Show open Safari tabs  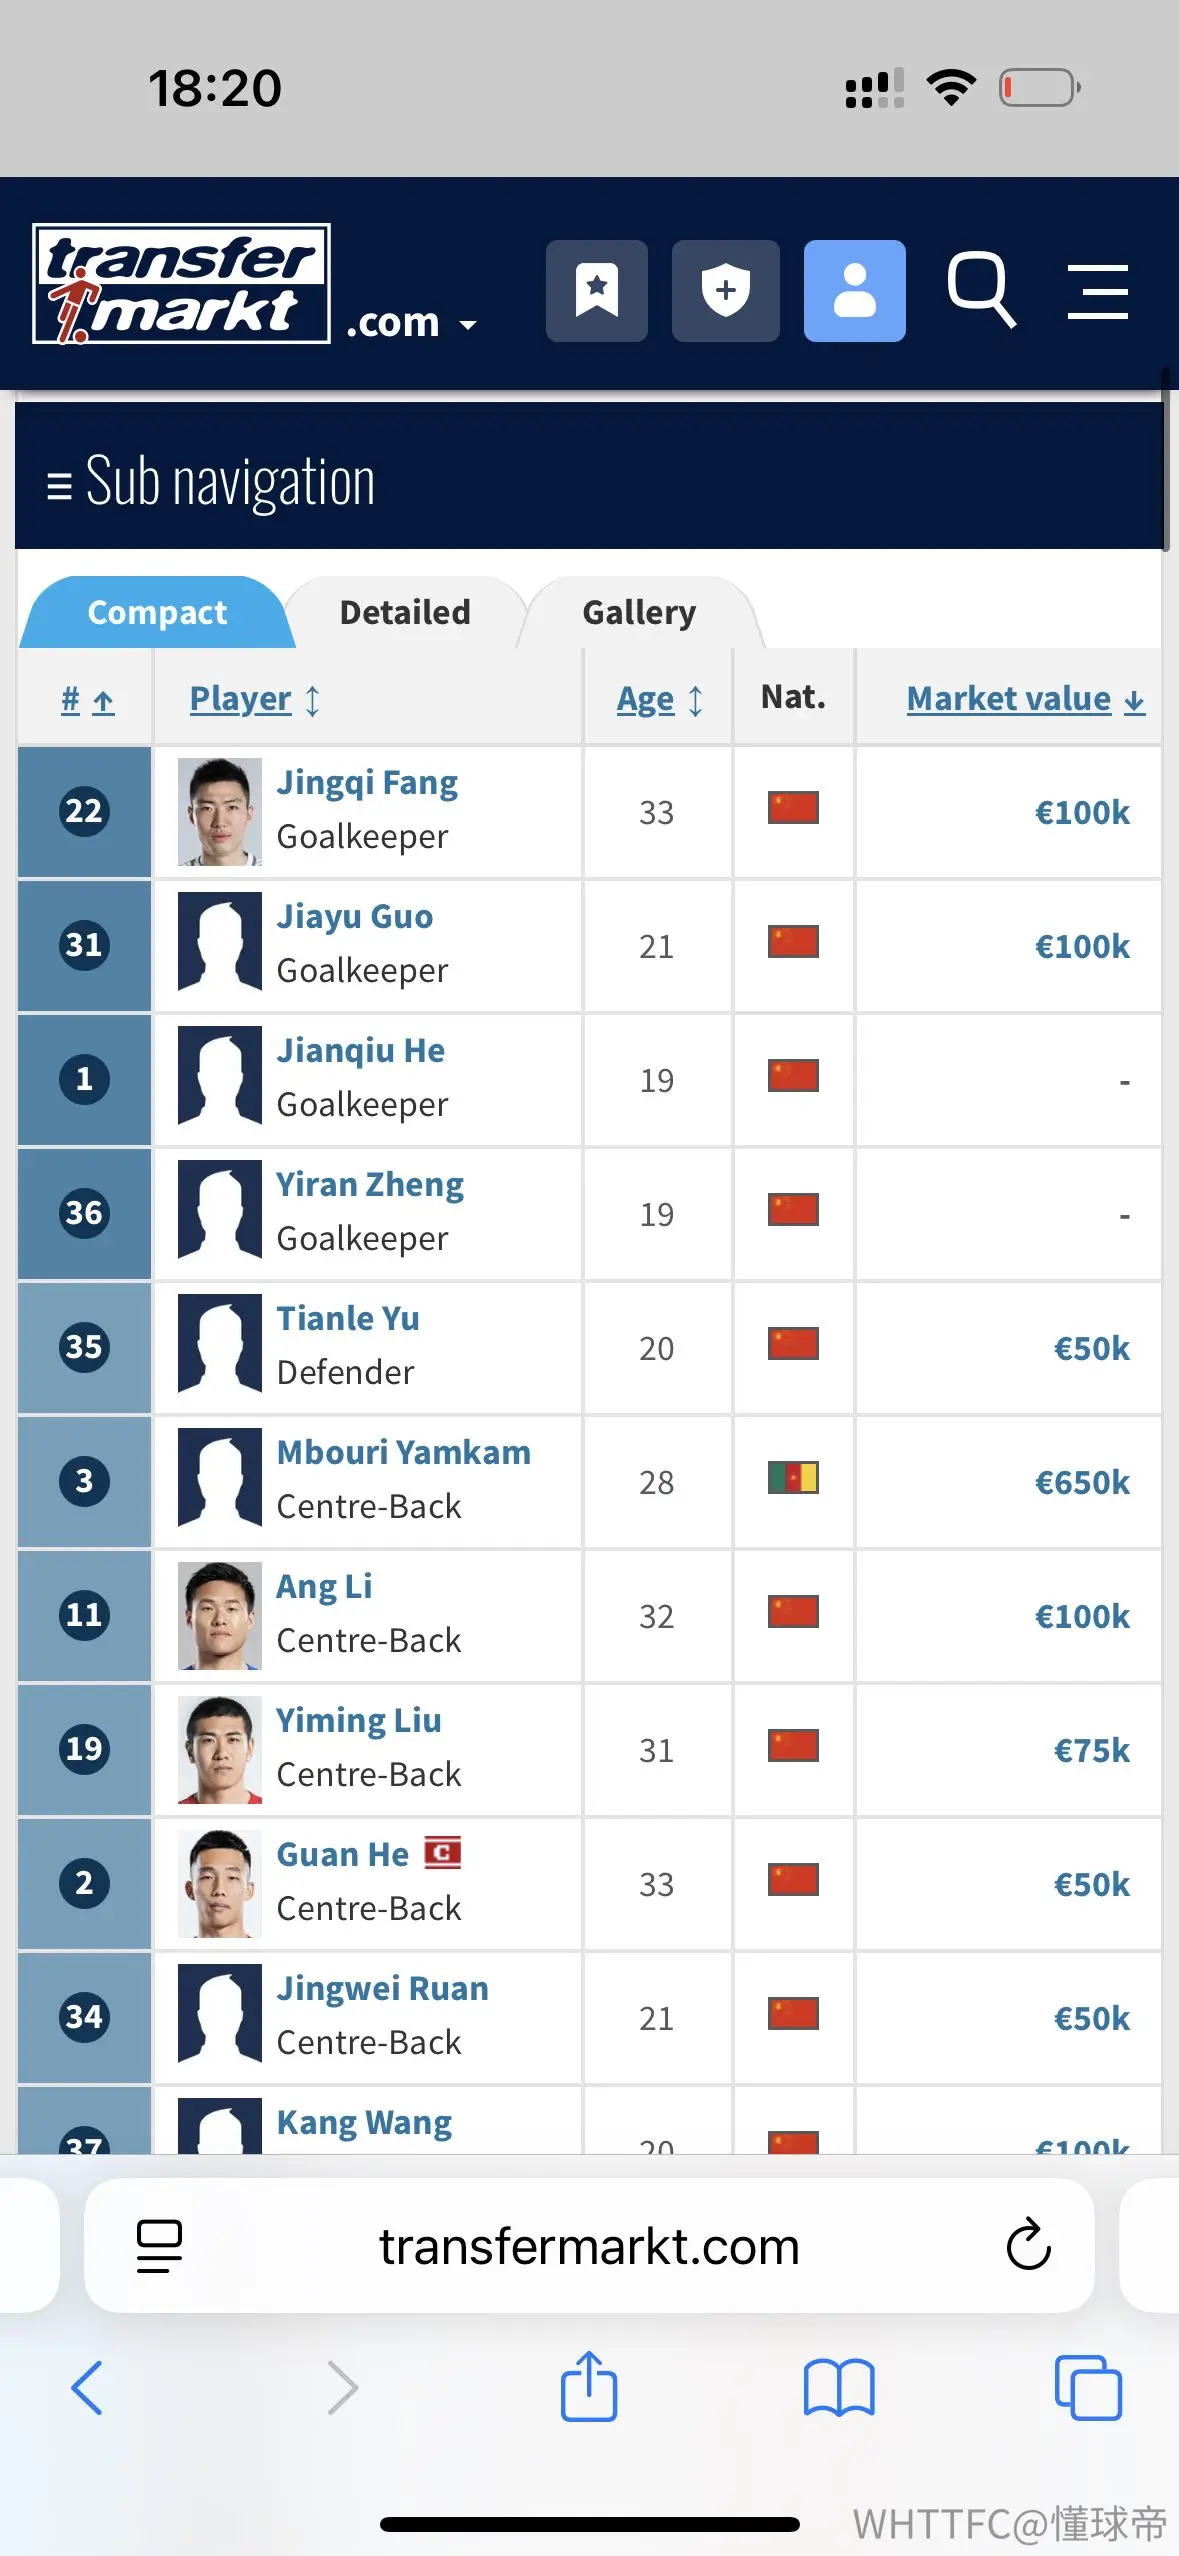coord(1088,2388)
